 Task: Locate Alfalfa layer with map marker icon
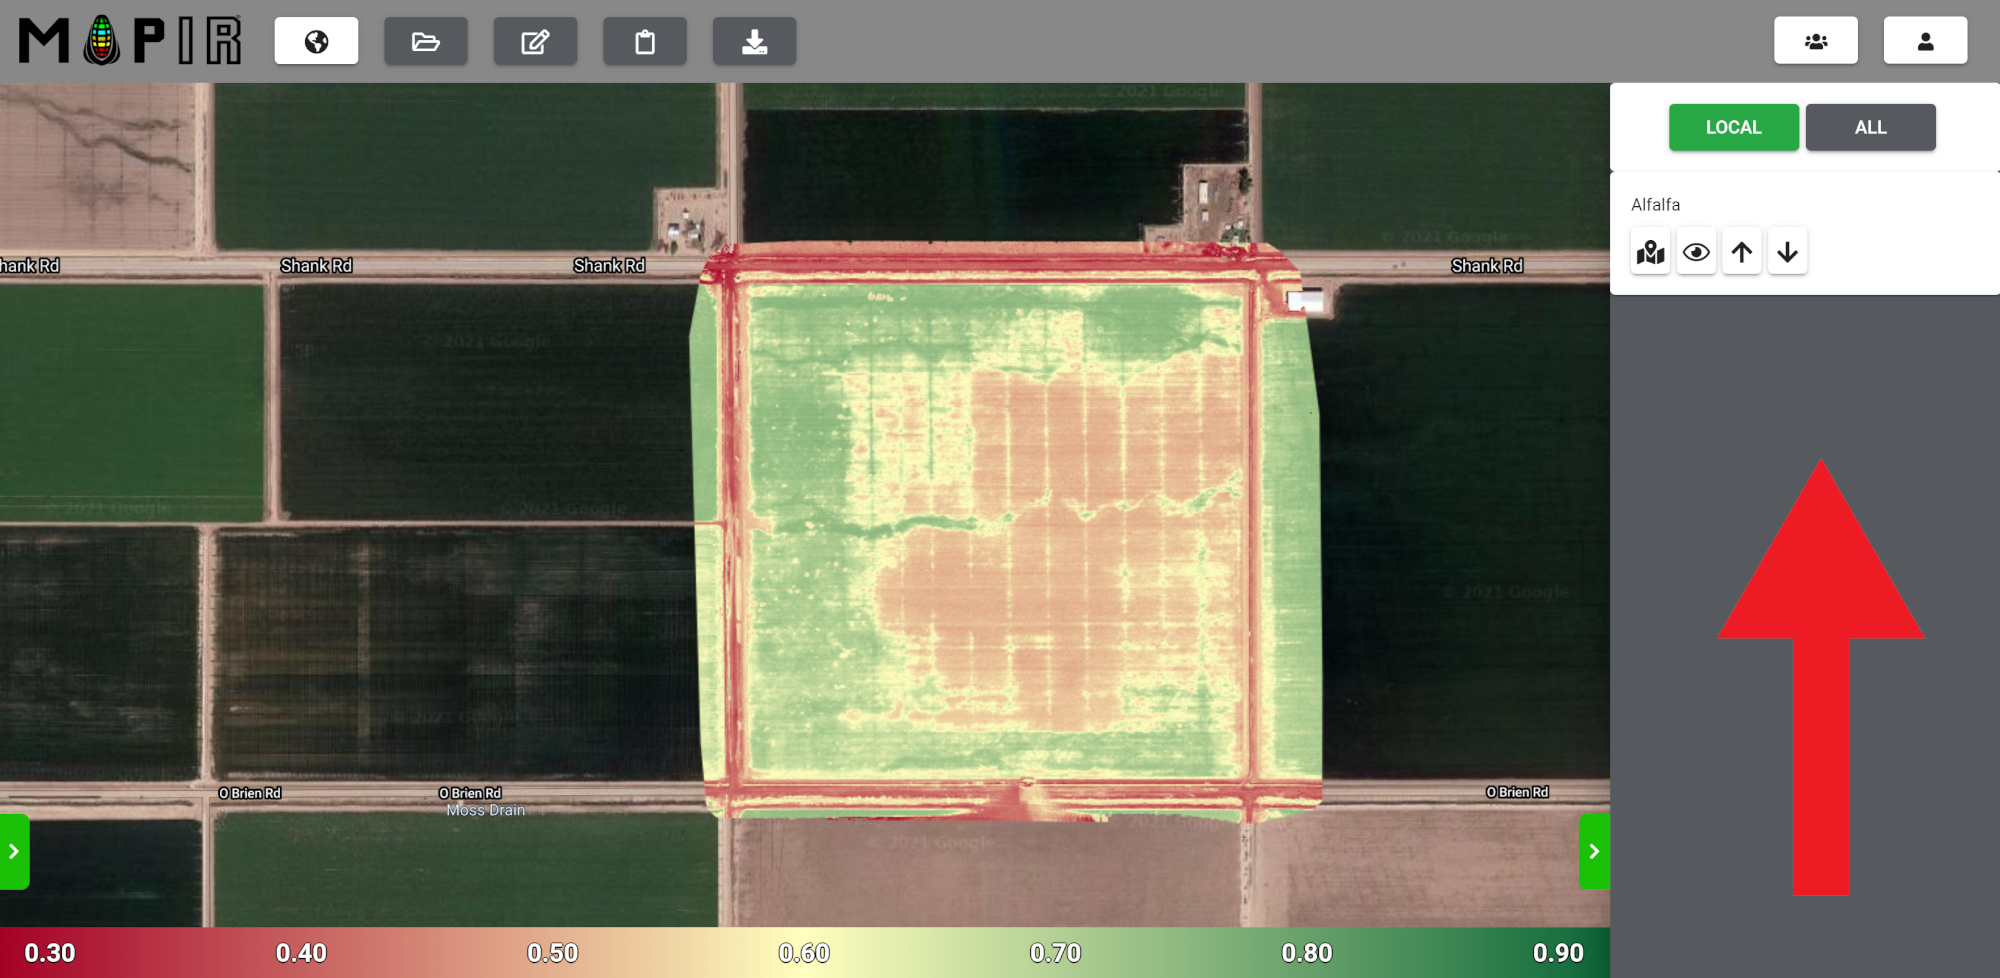(x=1651, y=252)
